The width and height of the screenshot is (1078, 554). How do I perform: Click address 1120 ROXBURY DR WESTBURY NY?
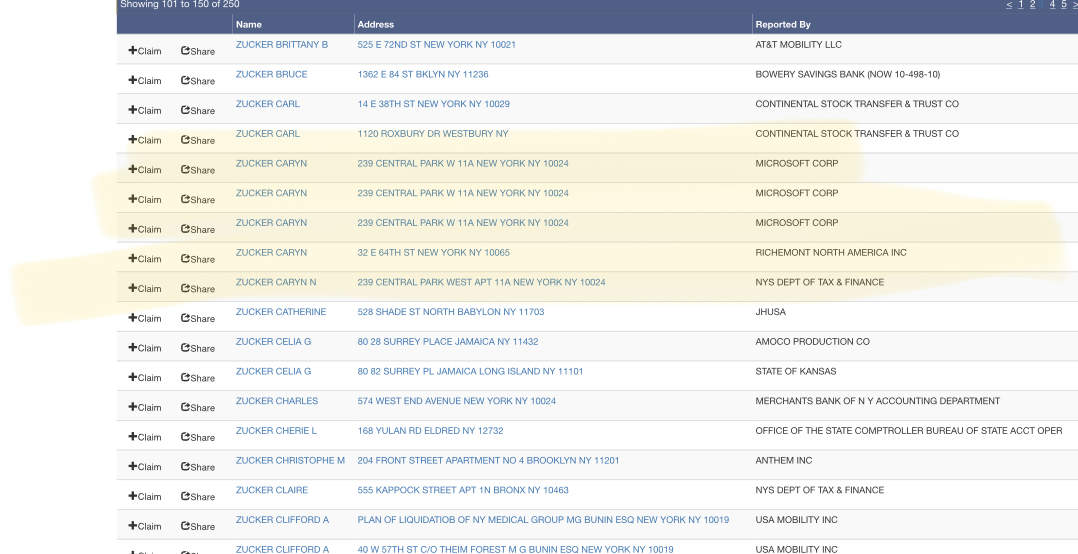click(x=433, y=134)
